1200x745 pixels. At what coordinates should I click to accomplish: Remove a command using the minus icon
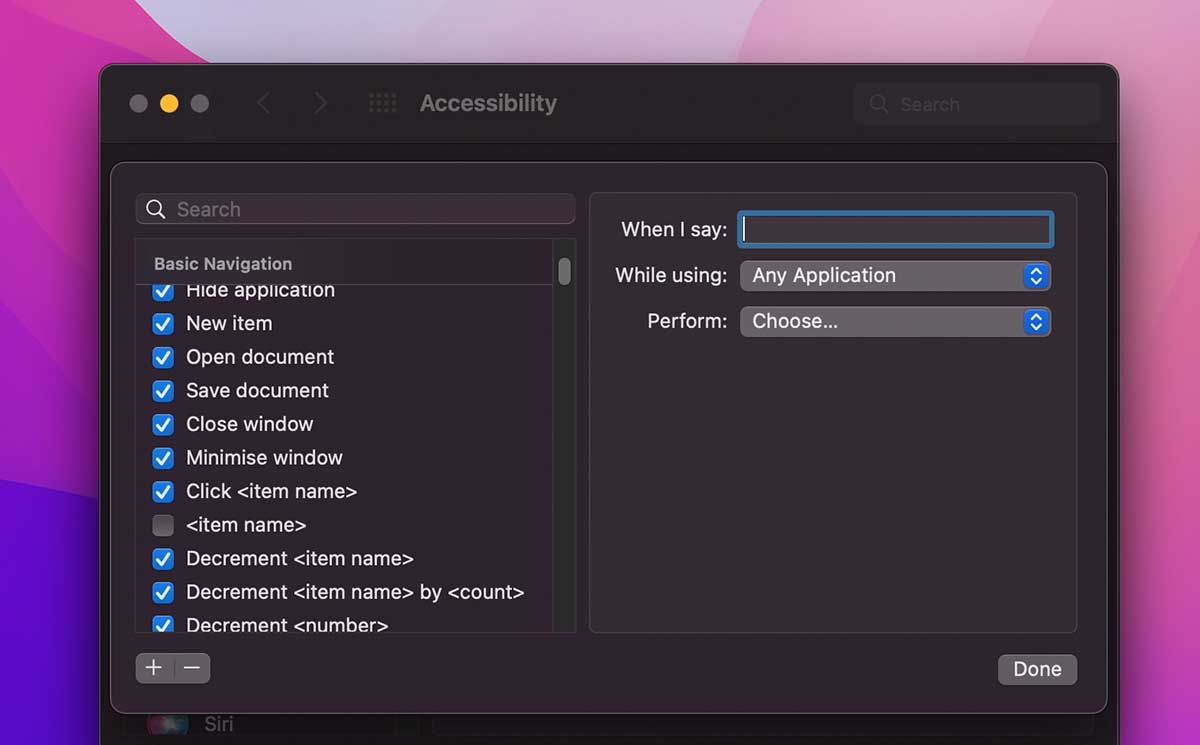point(191,667)
